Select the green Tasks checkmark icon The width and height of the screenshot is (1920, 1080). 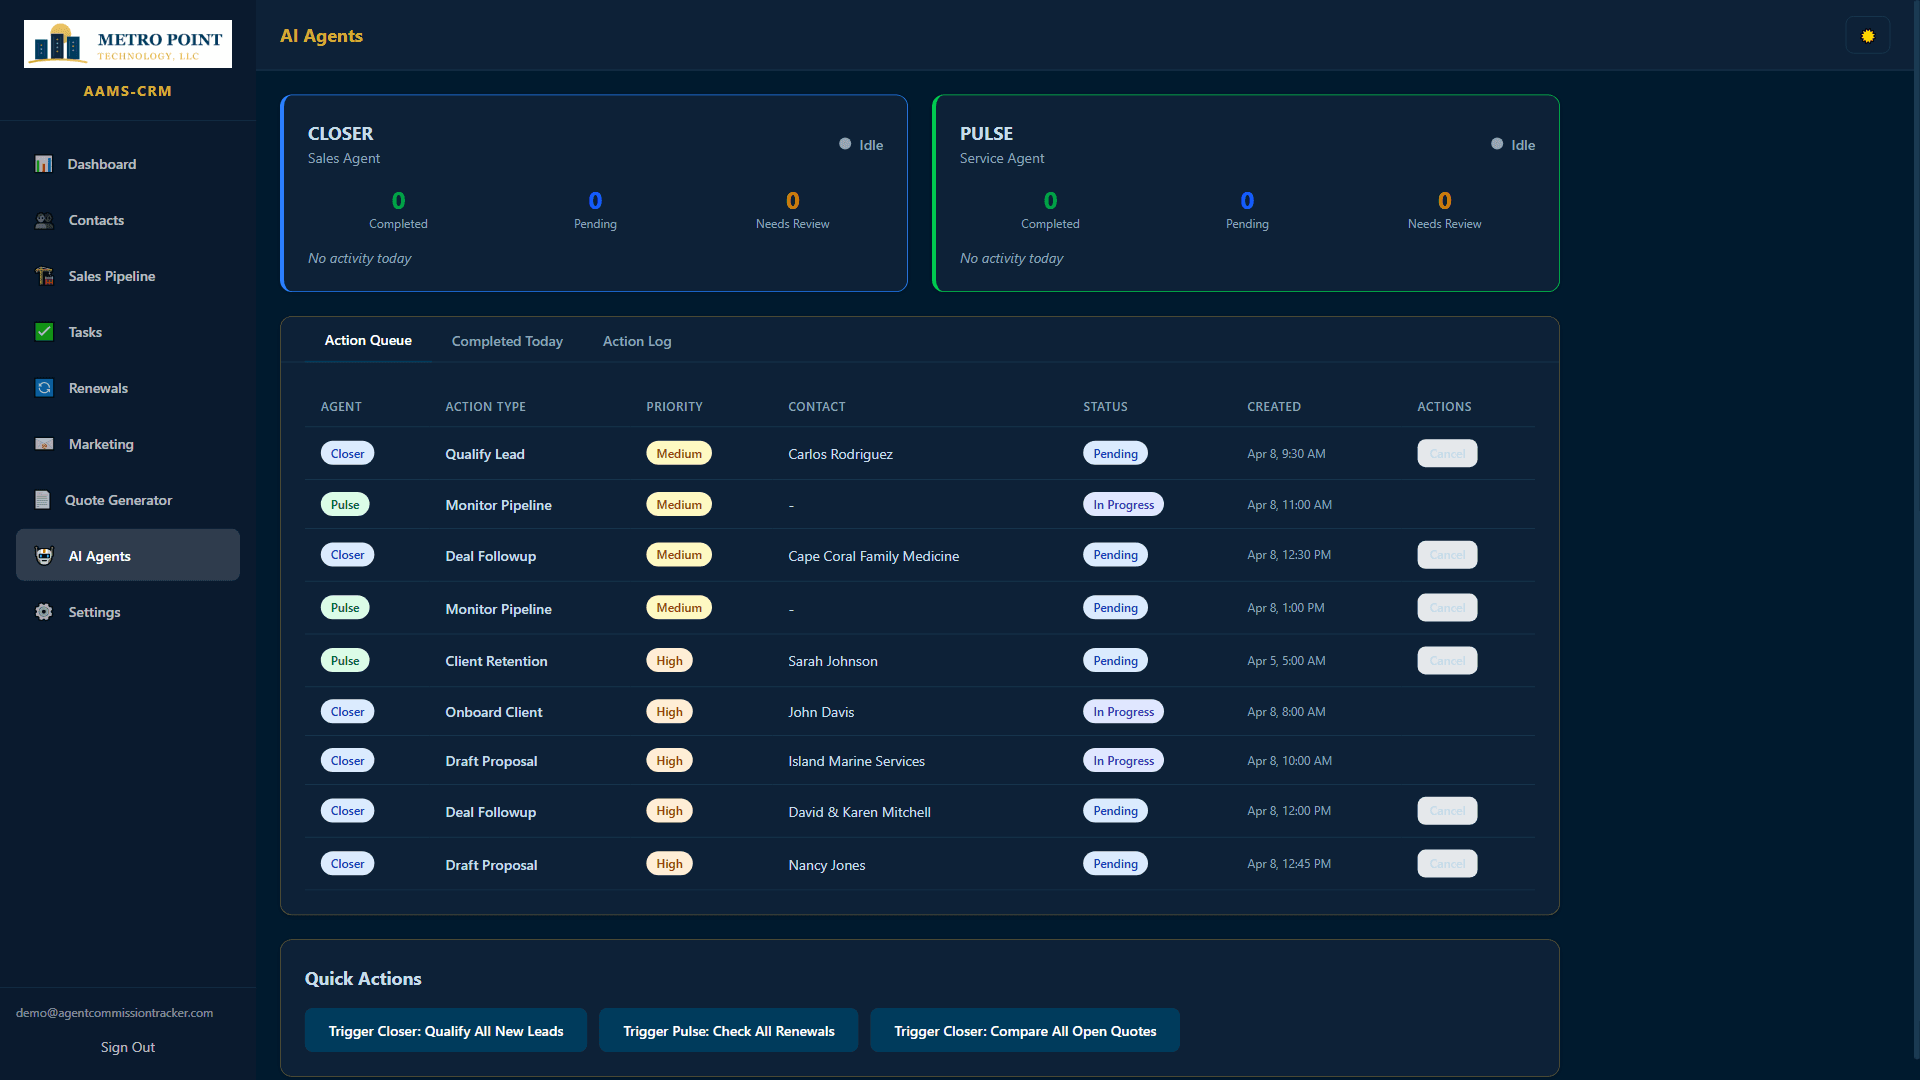[x=44, y=332]
